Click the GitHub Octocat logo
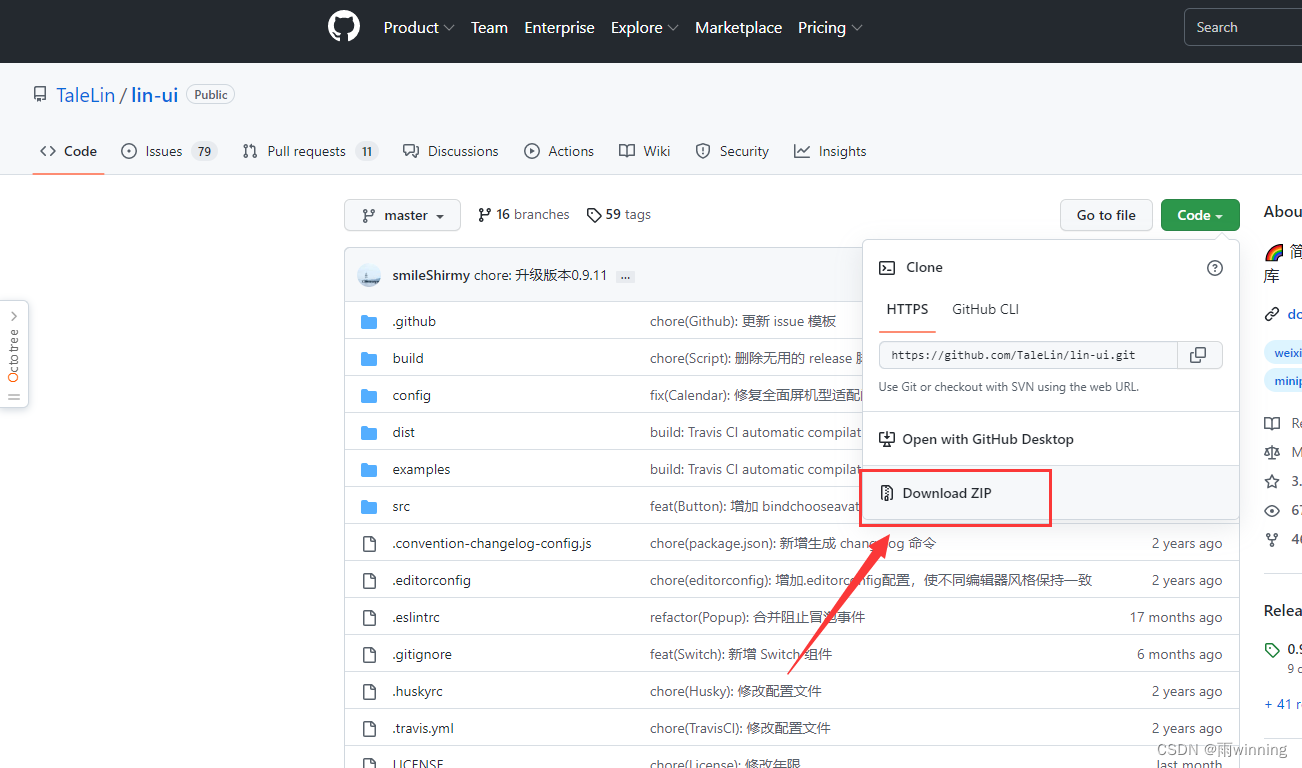Viewport: 1302px width, 768px height. [x=344, y=27]
